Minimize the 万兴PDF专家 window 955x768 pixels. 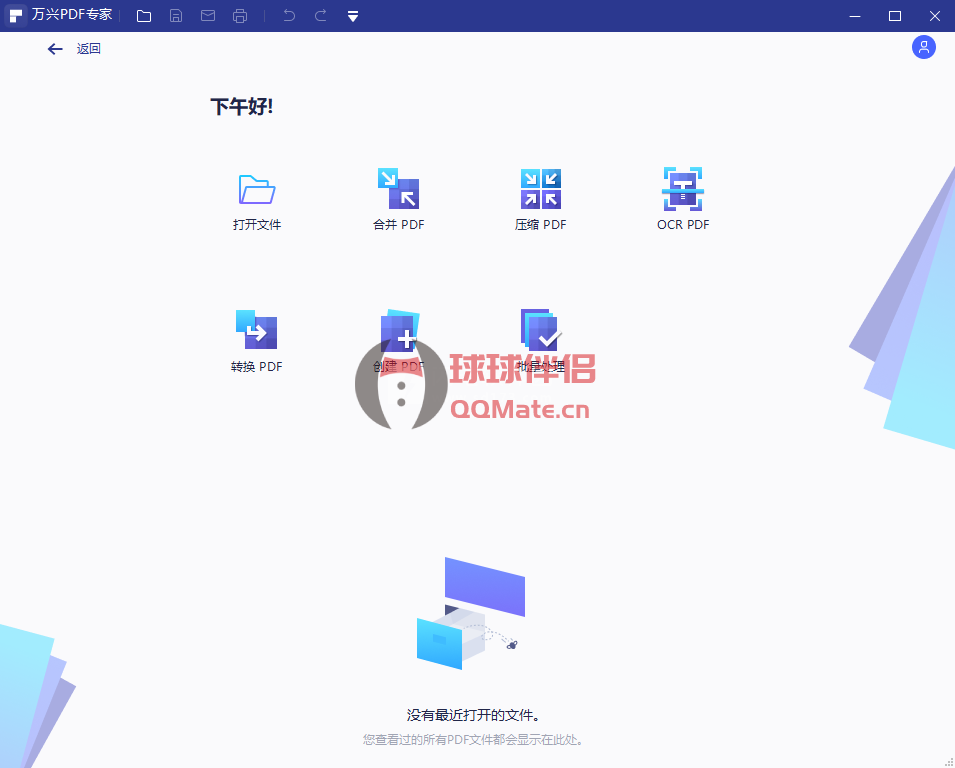point(855,16)
